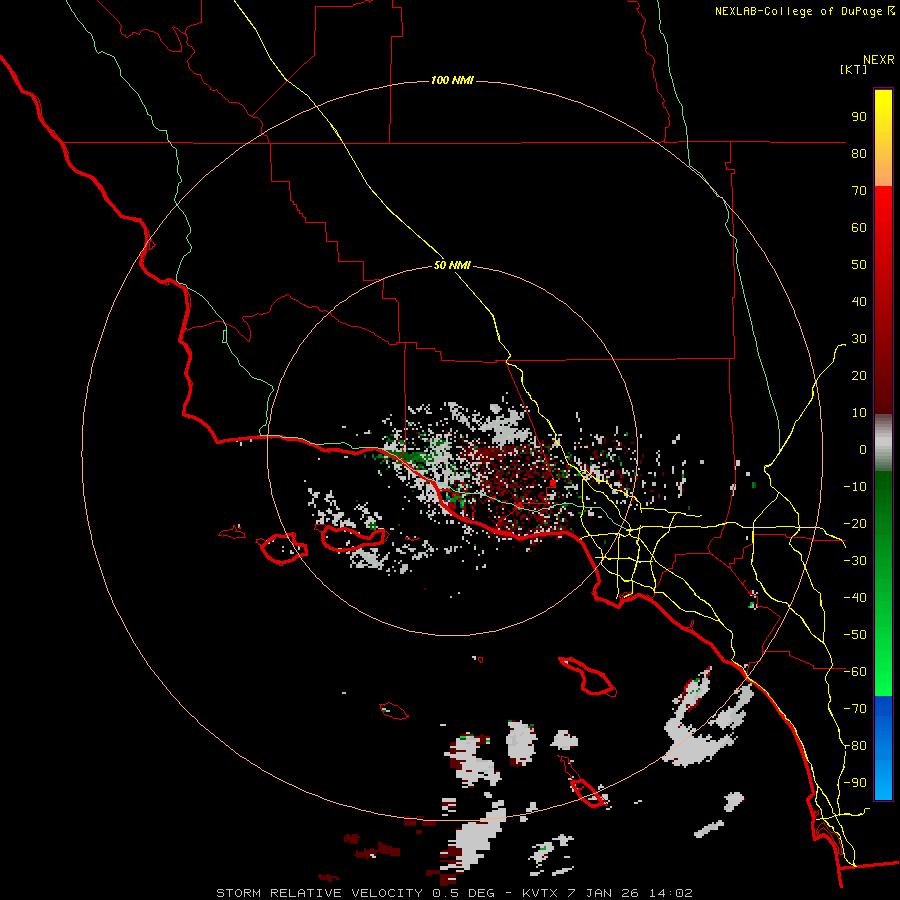Pick the blue bottom color bar segment
Viewport: 900px width, 900px height.
(883, 748)
